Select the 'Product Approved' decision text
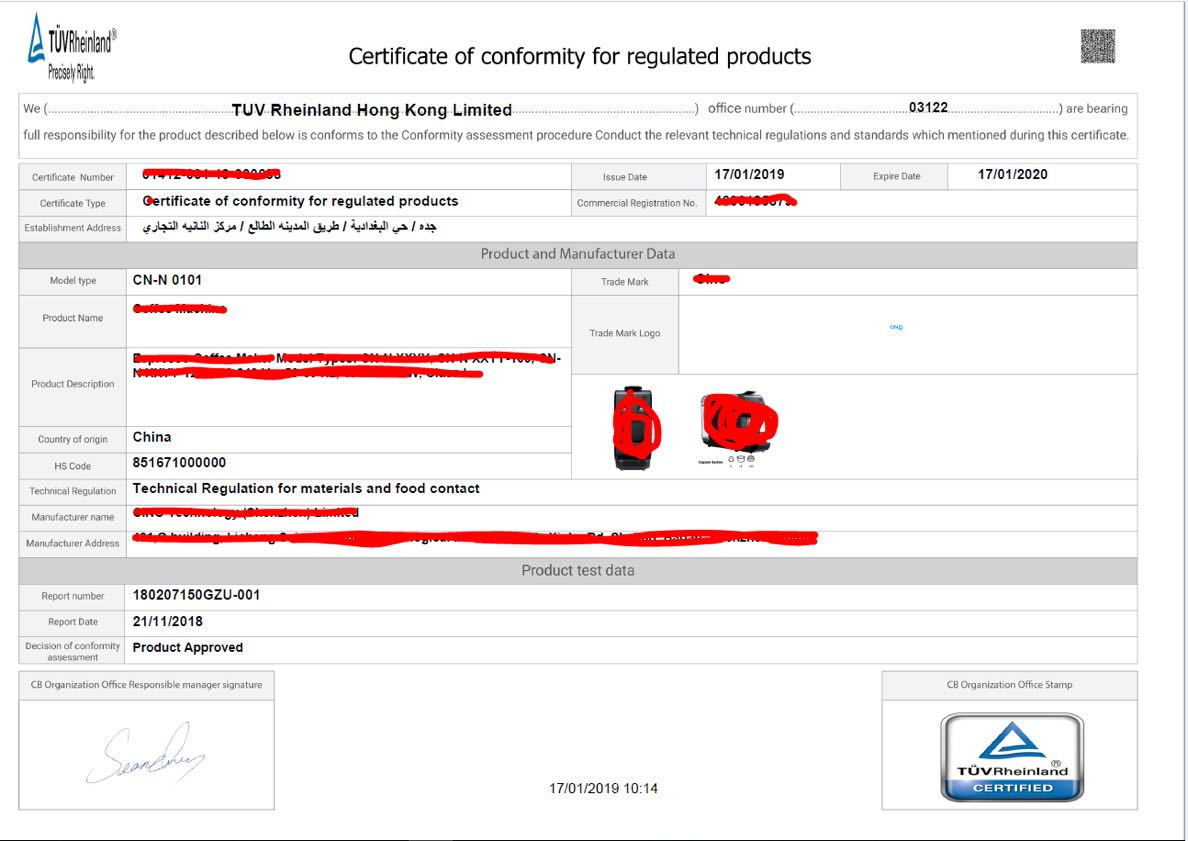The width and height of the screenshot is (1188, 841). (188, 648)
